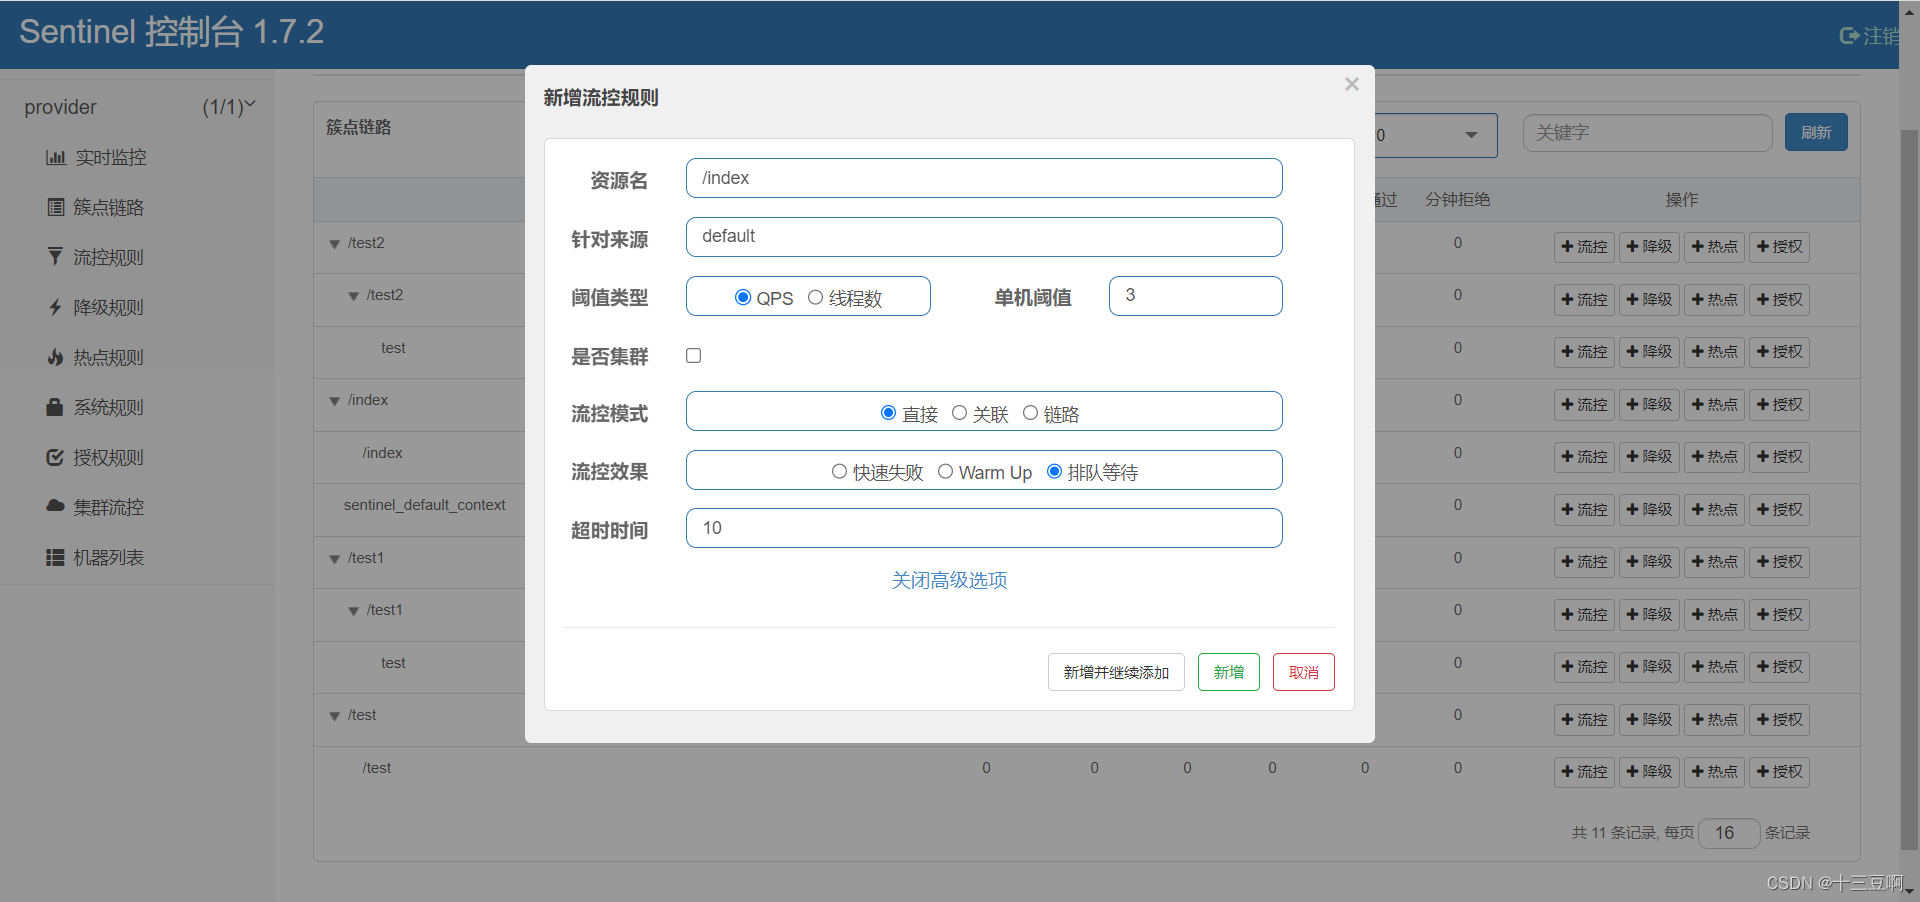Click the 超时时间 input field
Image resolution: width=1920 pixels, height=902 pixels.
coord(984,528)
